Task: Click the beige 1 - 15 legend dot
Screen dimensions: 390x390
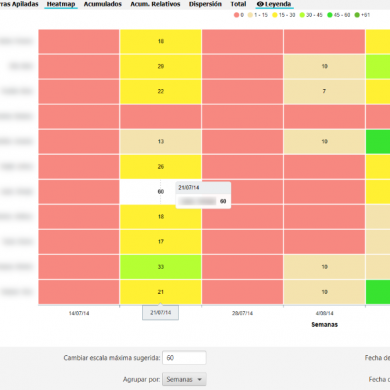Action: pos(250,15)
